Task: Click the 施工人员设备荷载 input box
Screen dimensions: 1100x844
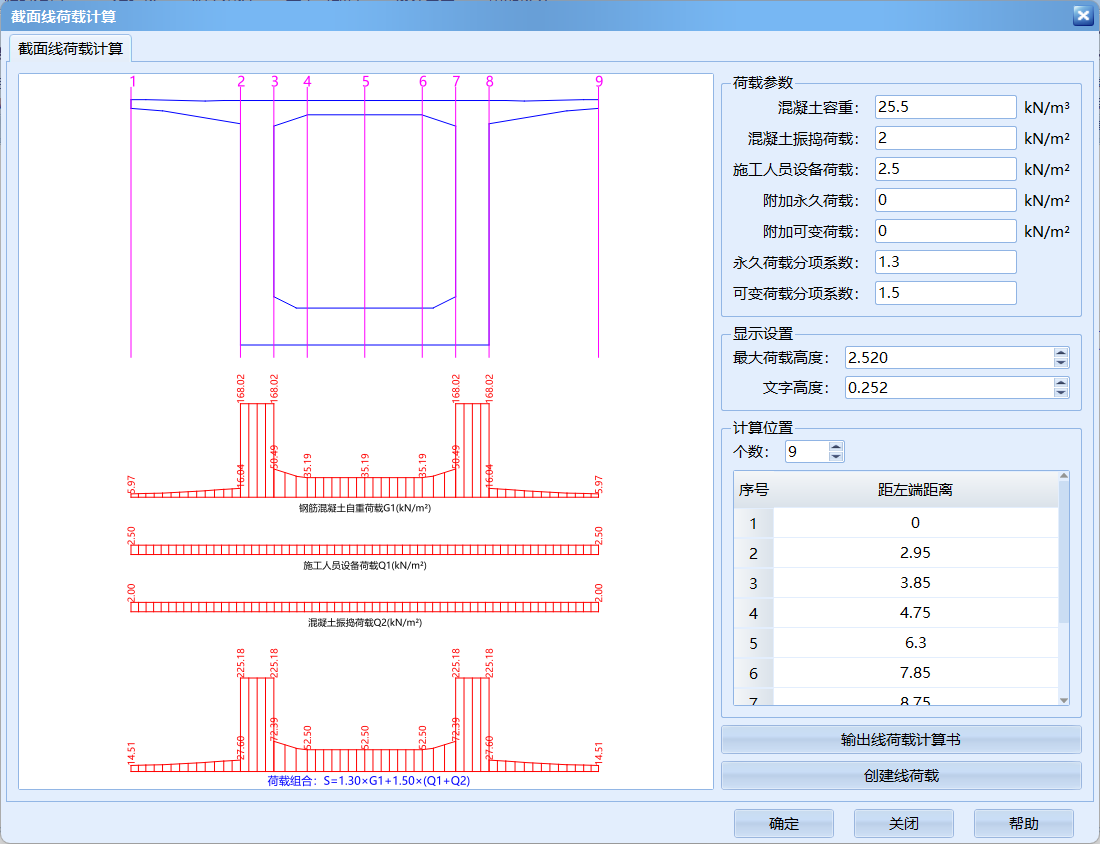Action: (945, 169)
